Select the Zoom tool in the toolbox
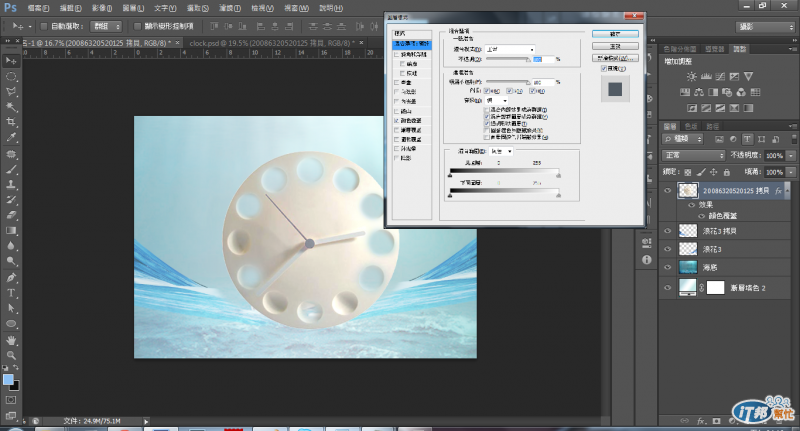 click(11, 356)
